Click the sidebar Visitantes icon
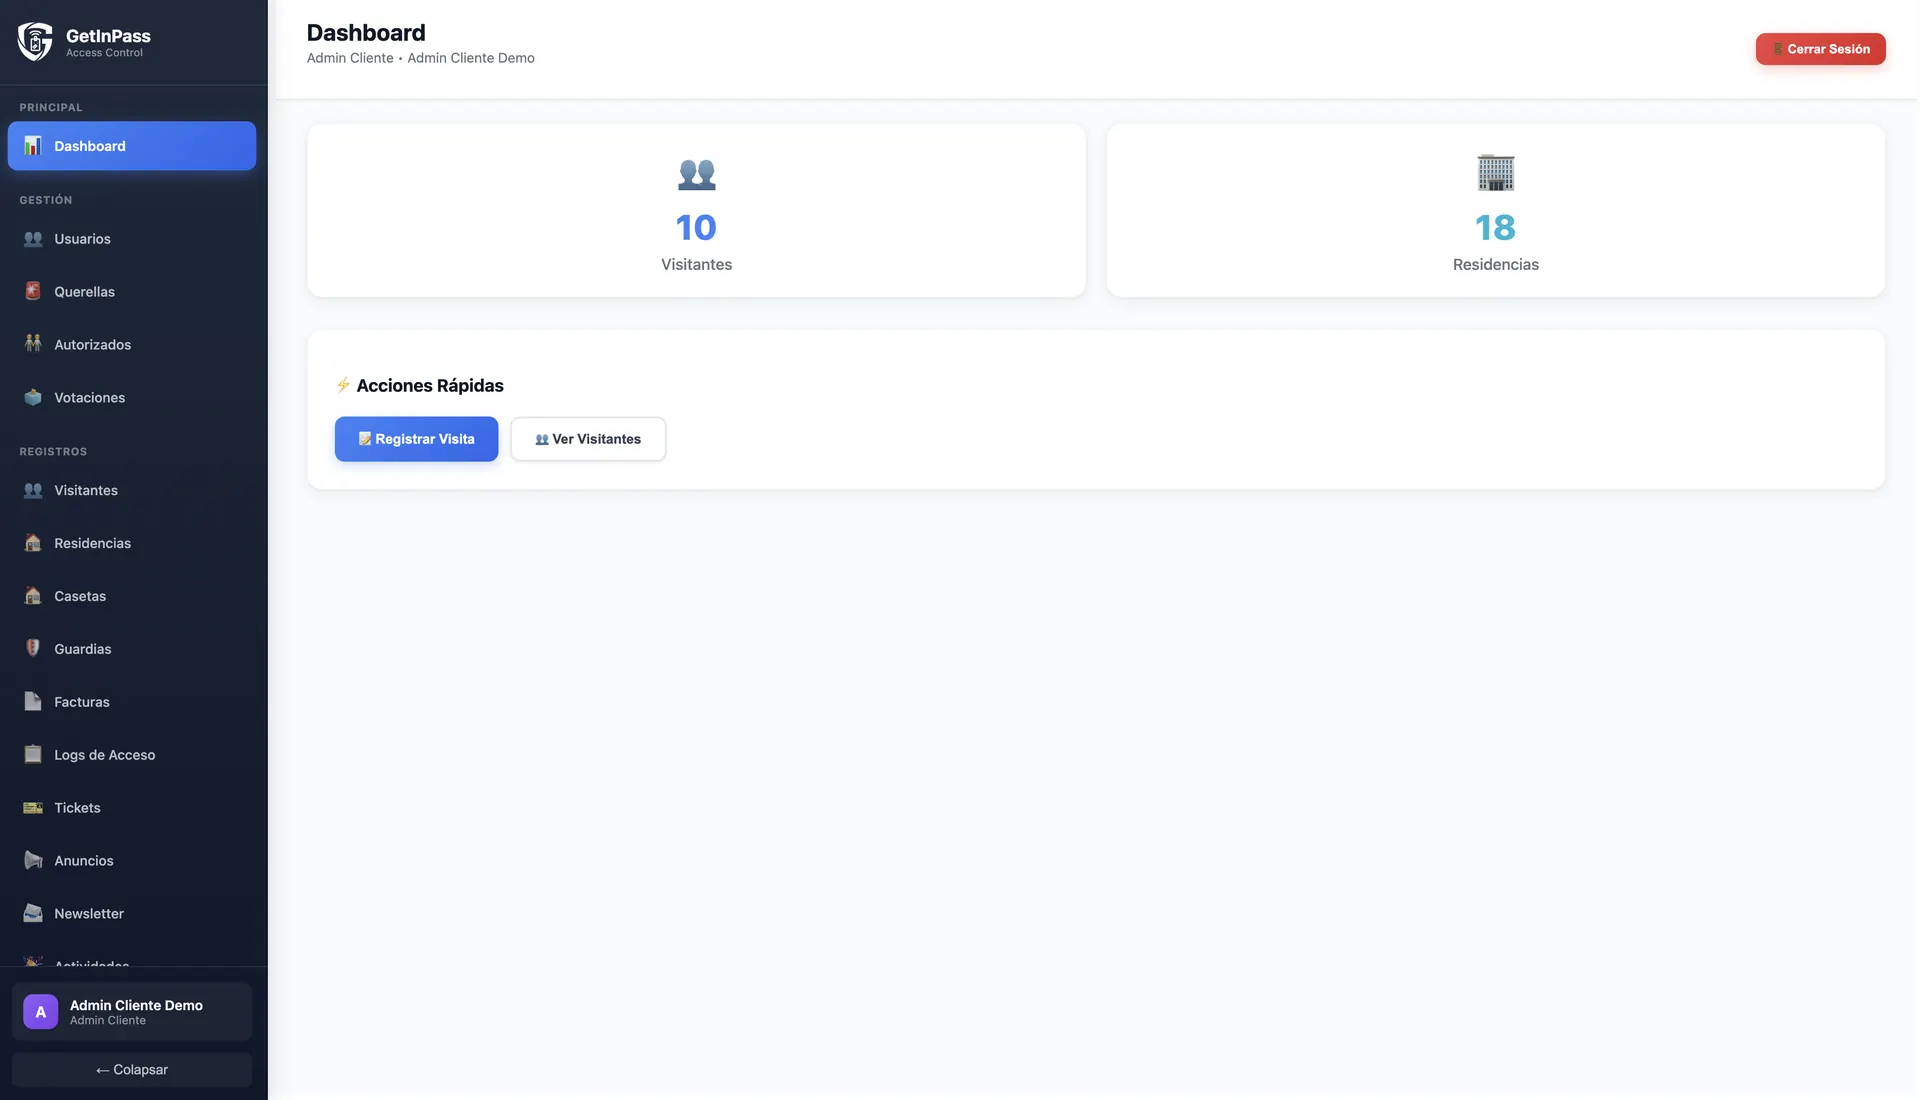Image resolution: width=1920 pixels, height=1100 pixels. click(x=33, y=491)
